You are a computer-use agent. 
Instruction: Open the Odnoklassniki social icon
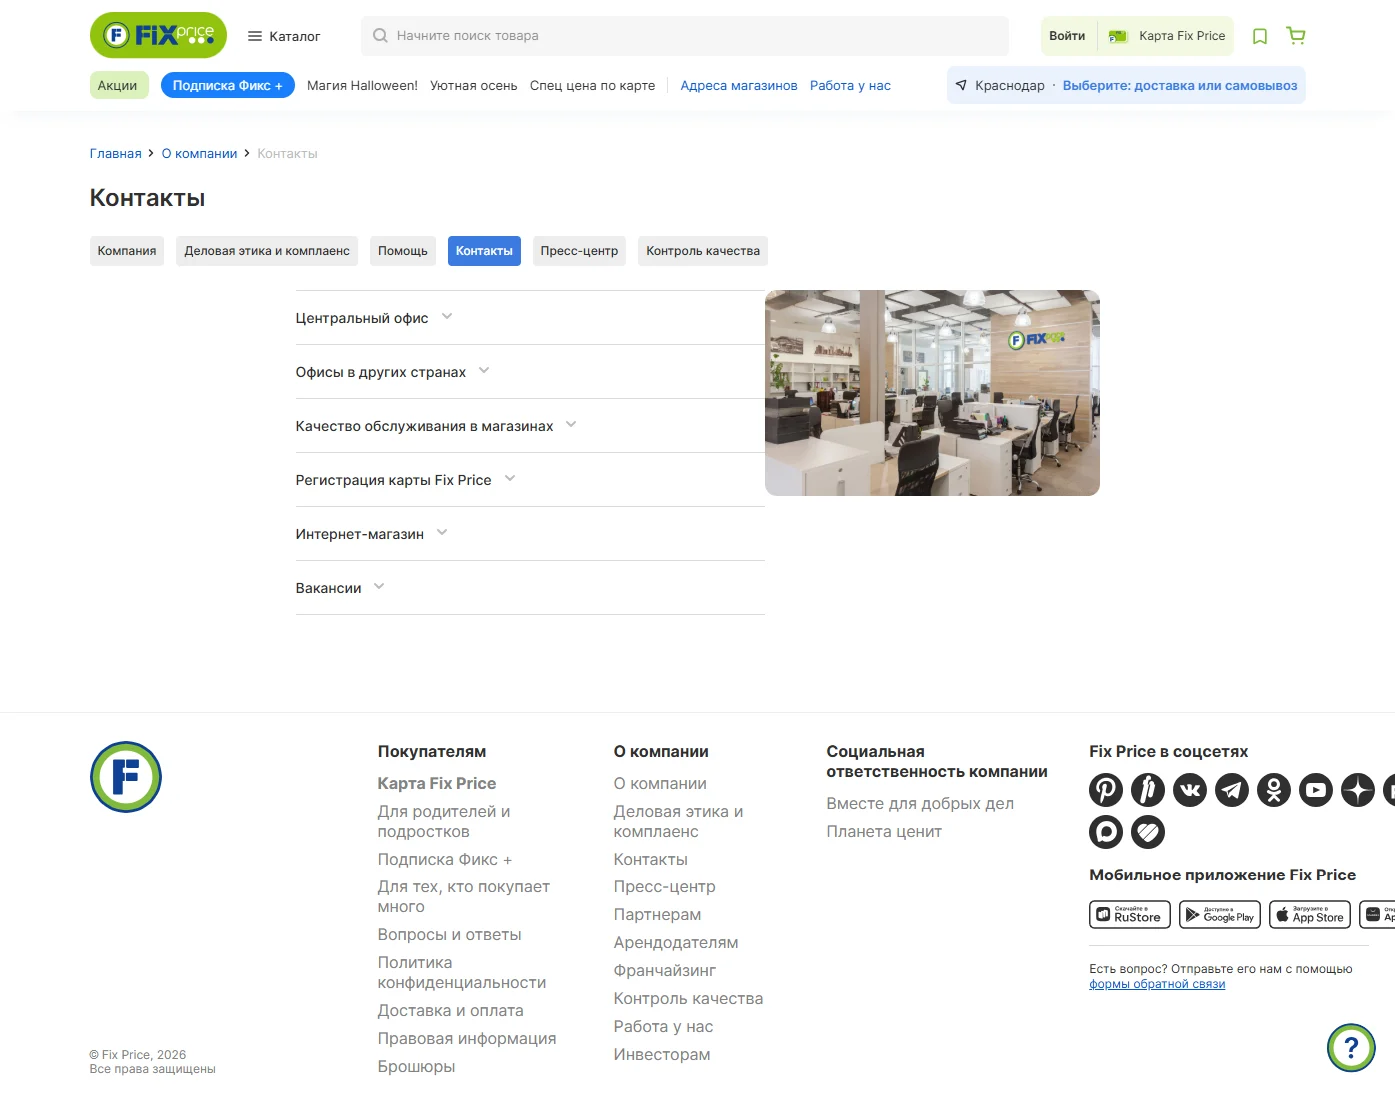[1274, 790]
